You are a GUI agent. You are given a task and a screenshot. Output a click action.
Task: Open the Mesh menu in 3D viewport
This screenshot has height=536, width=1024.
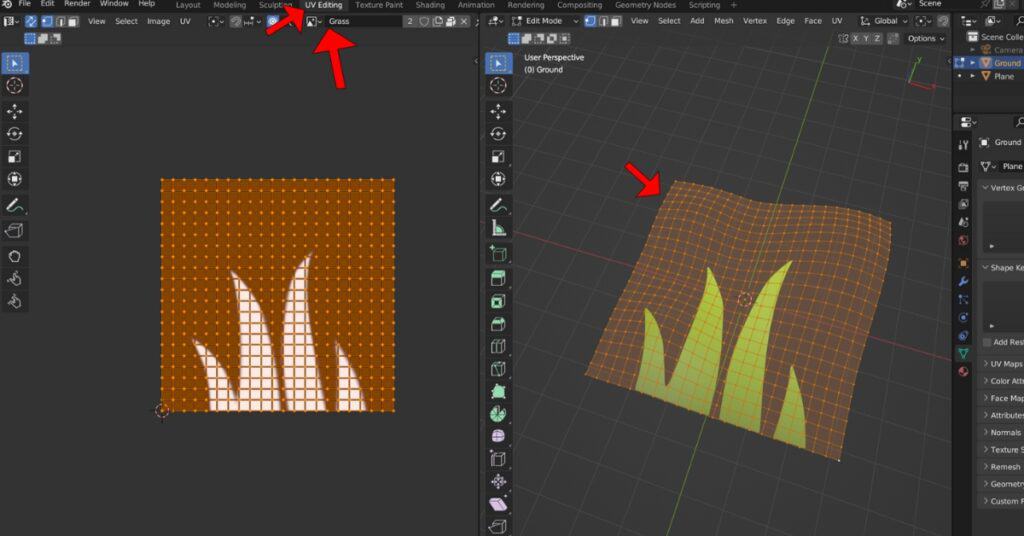click(724, 21)
